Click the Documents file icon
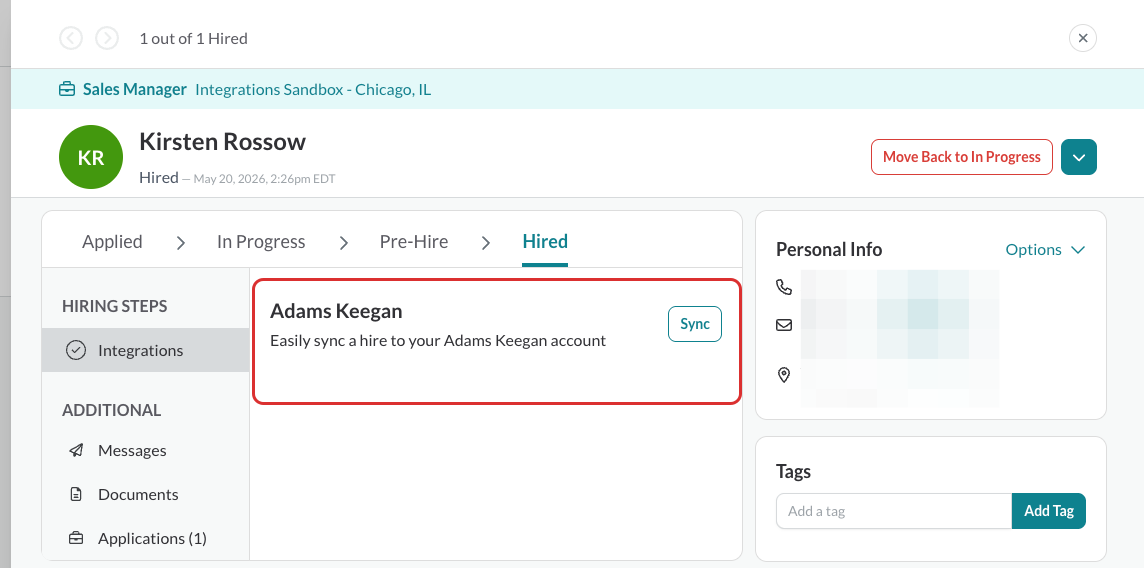Viewport: 1144px width, 568px height. (x=76, y=494)
